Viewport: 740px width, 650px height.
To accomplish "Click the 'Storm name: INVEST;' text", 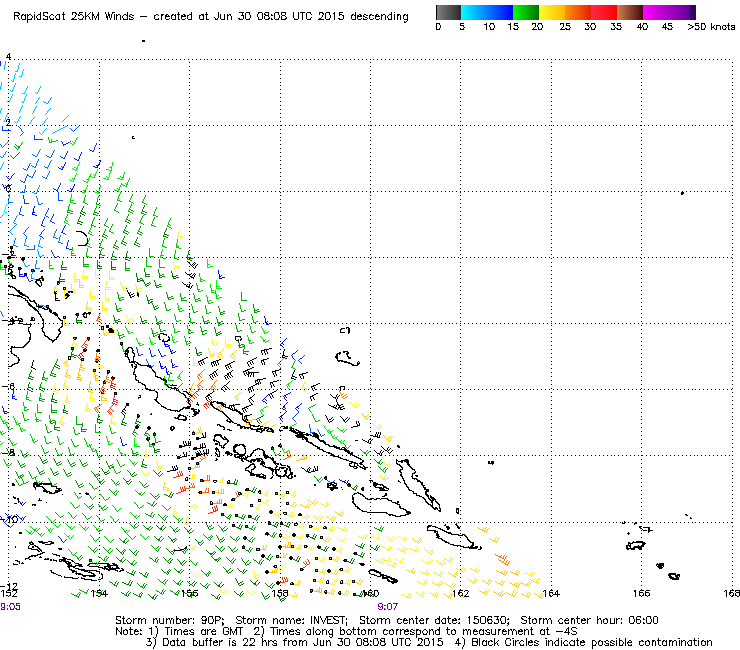I will [x=291, y=620].
